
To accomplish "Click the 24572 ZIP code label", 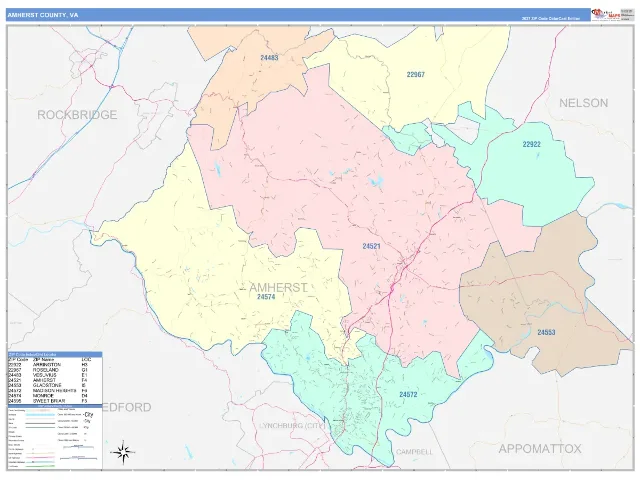I will tap(408, 394).
